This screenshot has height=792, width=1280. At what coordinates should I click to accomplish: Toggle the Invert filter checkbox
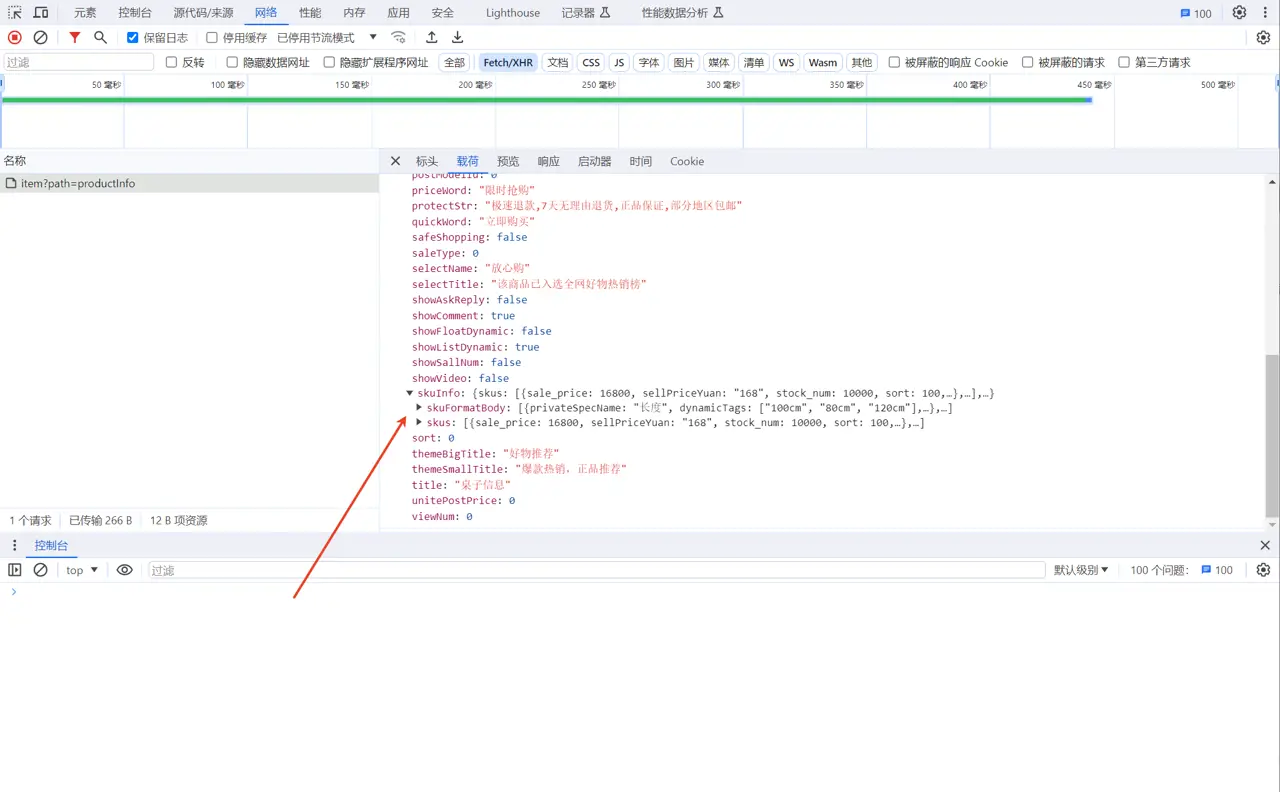[x=171, y=62]
